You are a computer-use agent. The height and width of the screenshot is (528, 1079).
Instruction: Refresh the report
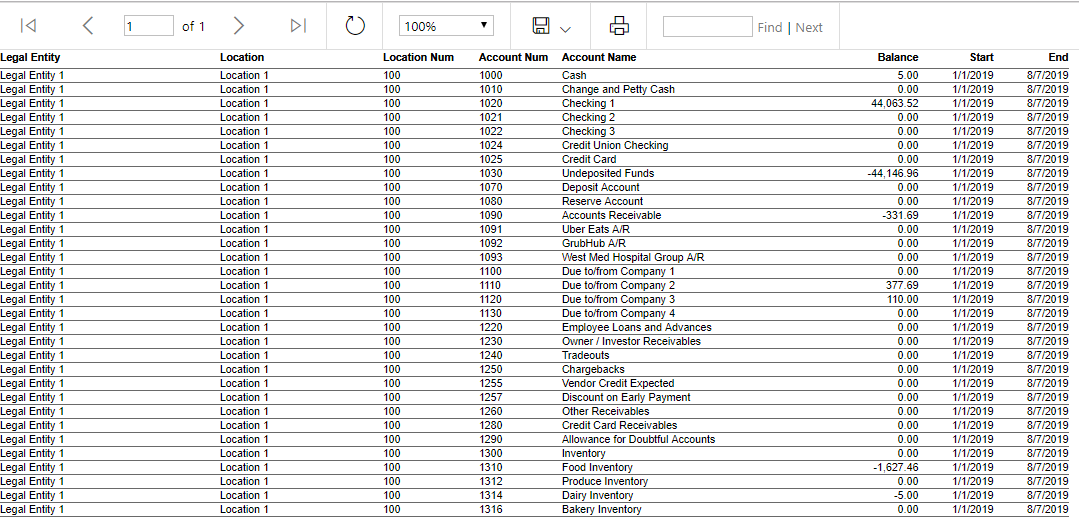[354, 26]
